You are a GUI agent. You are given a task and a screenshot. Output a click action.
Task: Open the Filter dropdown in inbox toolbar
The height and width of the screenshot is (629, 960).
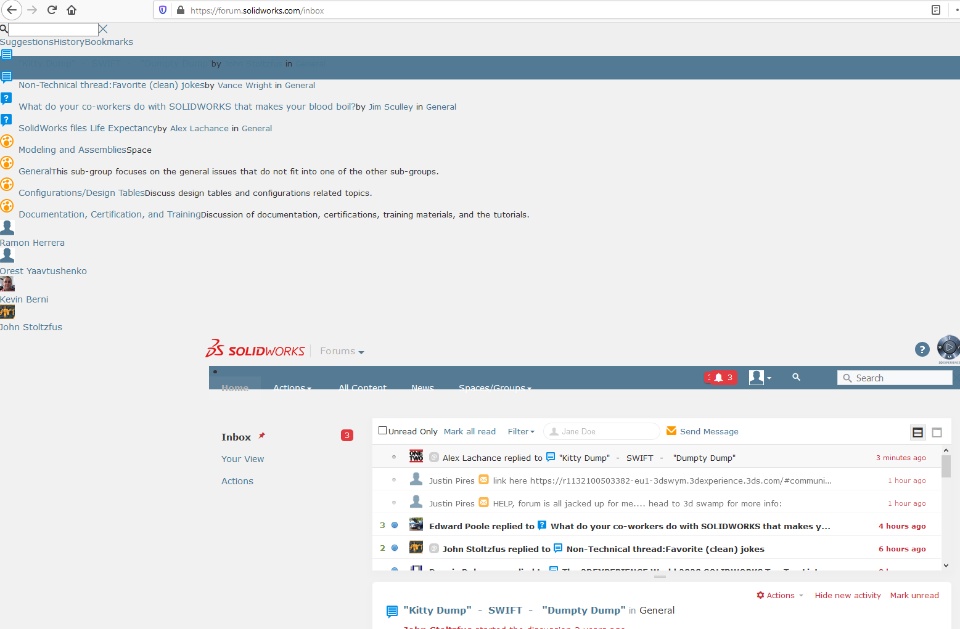(520, 431)
